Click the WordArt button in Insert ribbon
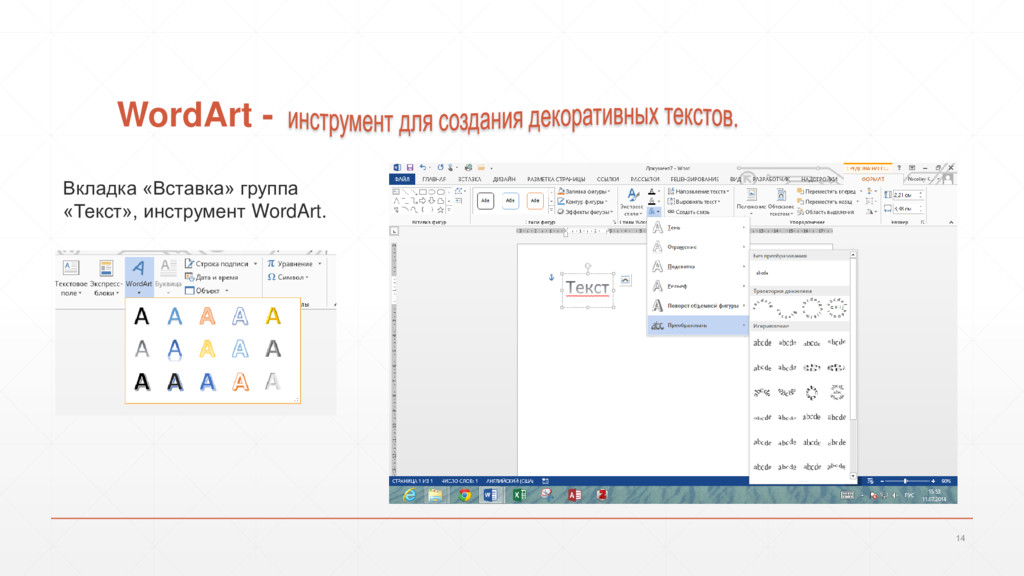 point(138,276)
